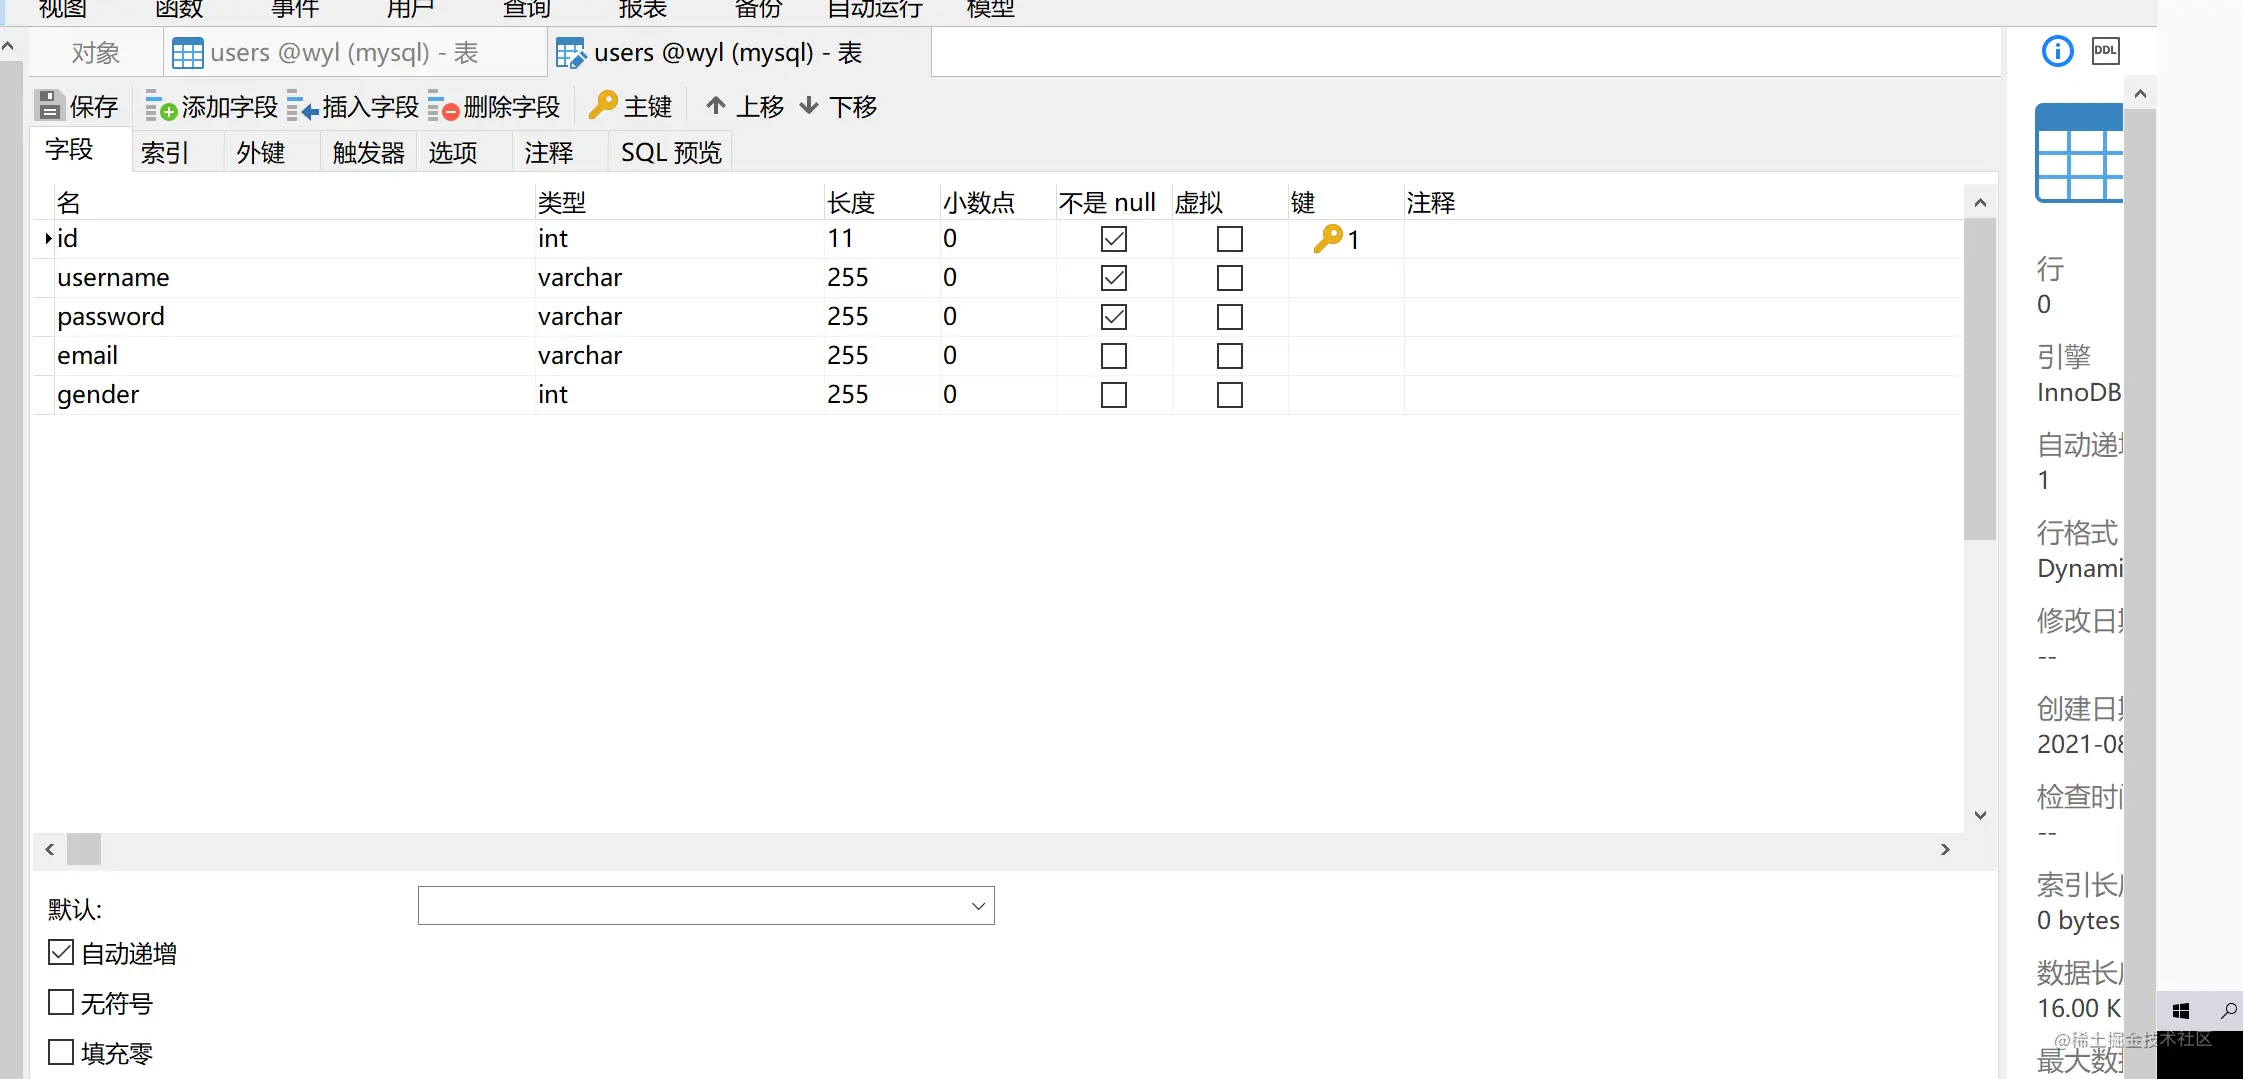Click the Move Up (上移) arrow
The height and width of the screenshot is (1079, 2243).
[x=715, y=105]
